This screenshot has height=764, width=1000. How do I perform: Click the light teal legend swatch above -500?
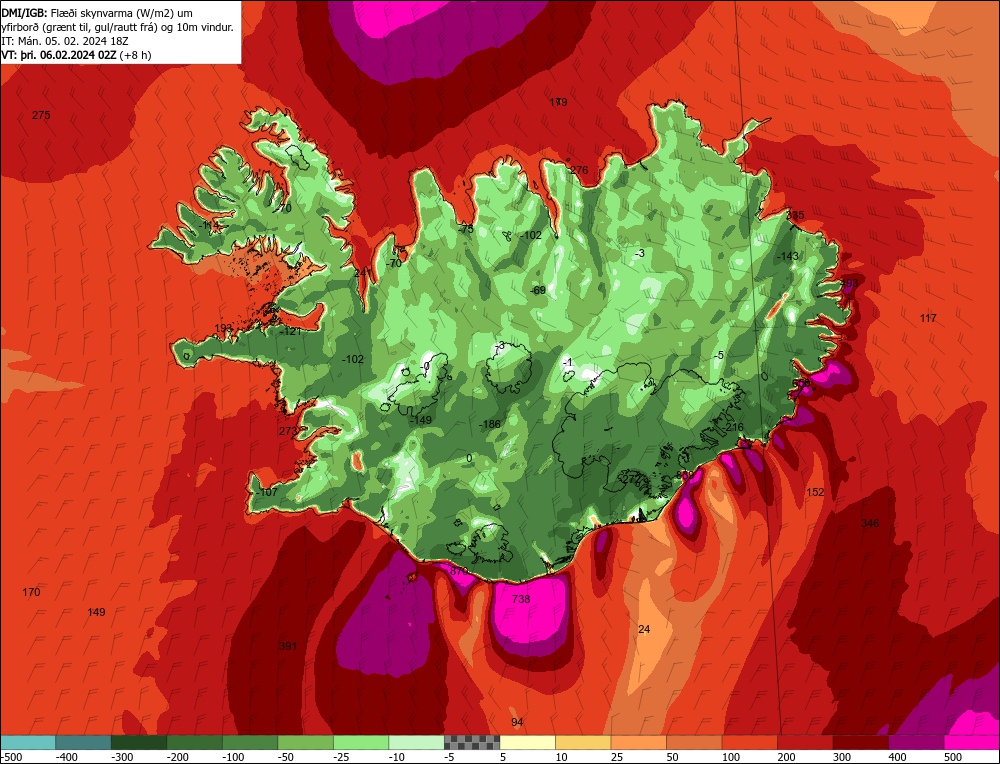(x=28, y=742)
